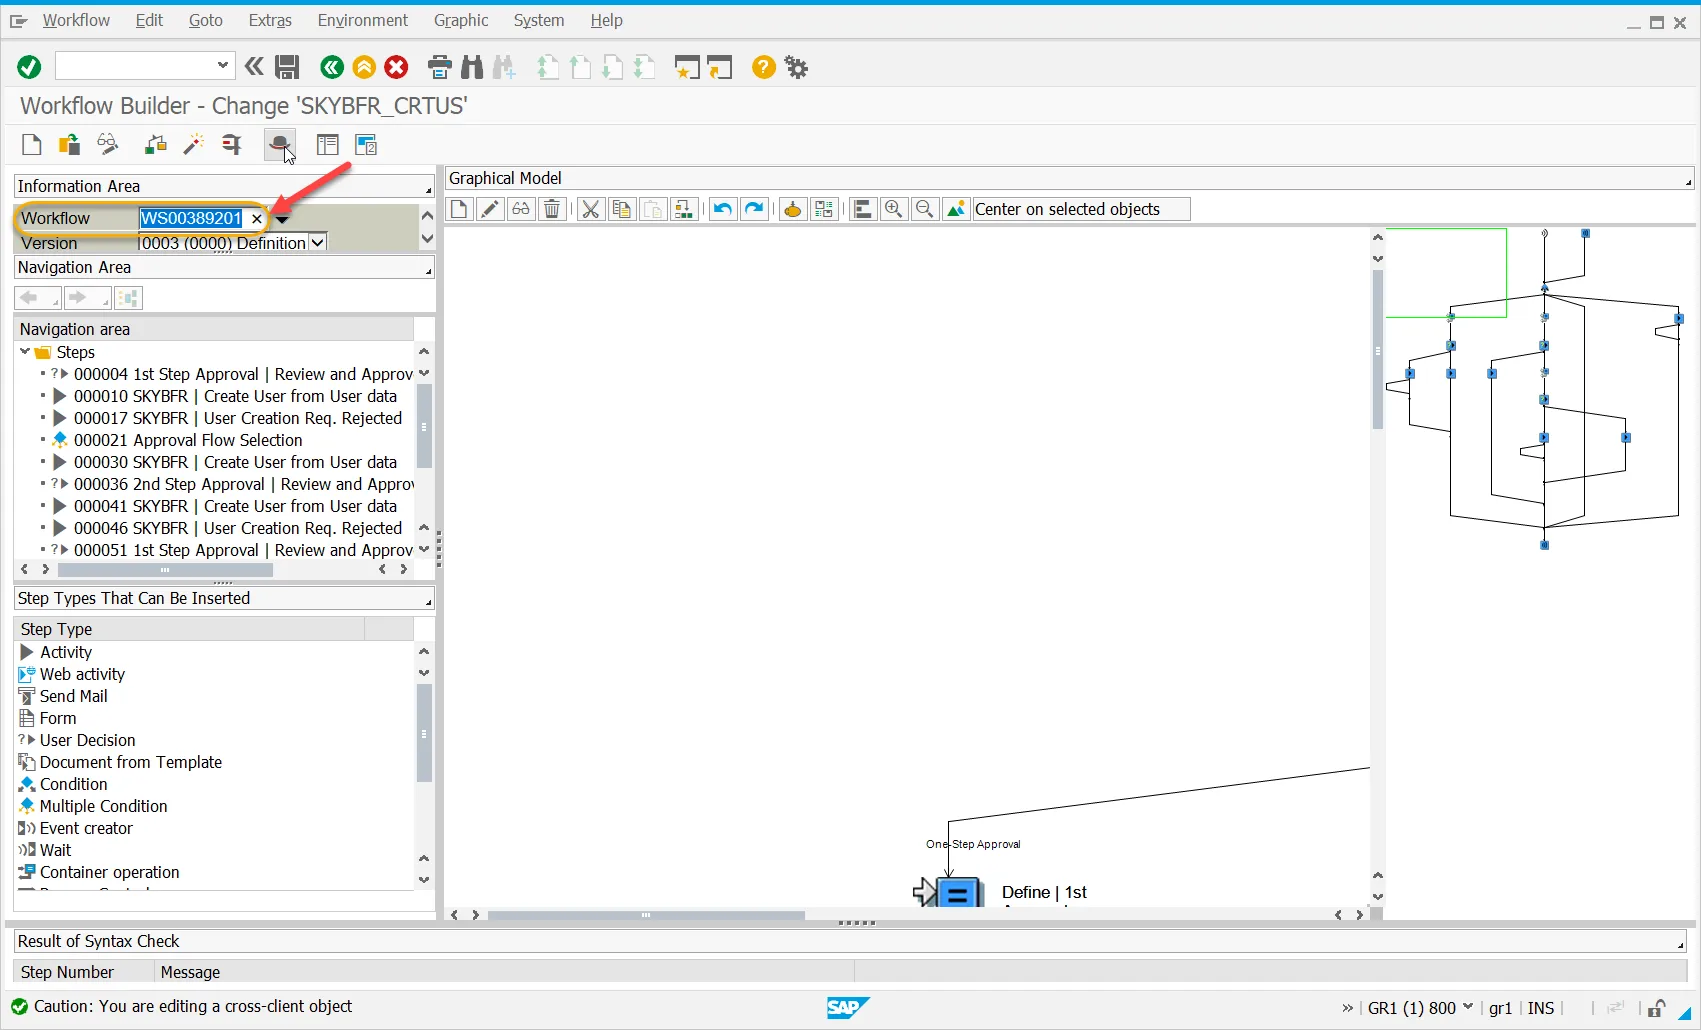Clear the Workflow ID field with the X
1701x1030 pixels.
pyautogui.click(x=257, y=218)
